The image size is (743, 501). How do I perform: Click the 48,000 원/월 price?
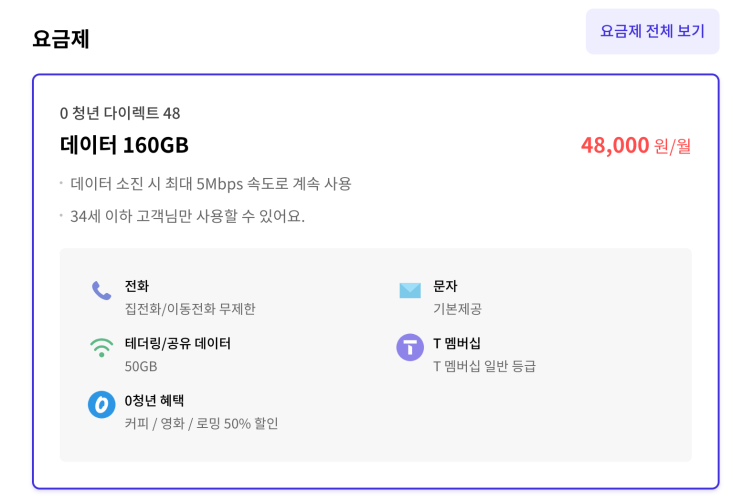635,145
